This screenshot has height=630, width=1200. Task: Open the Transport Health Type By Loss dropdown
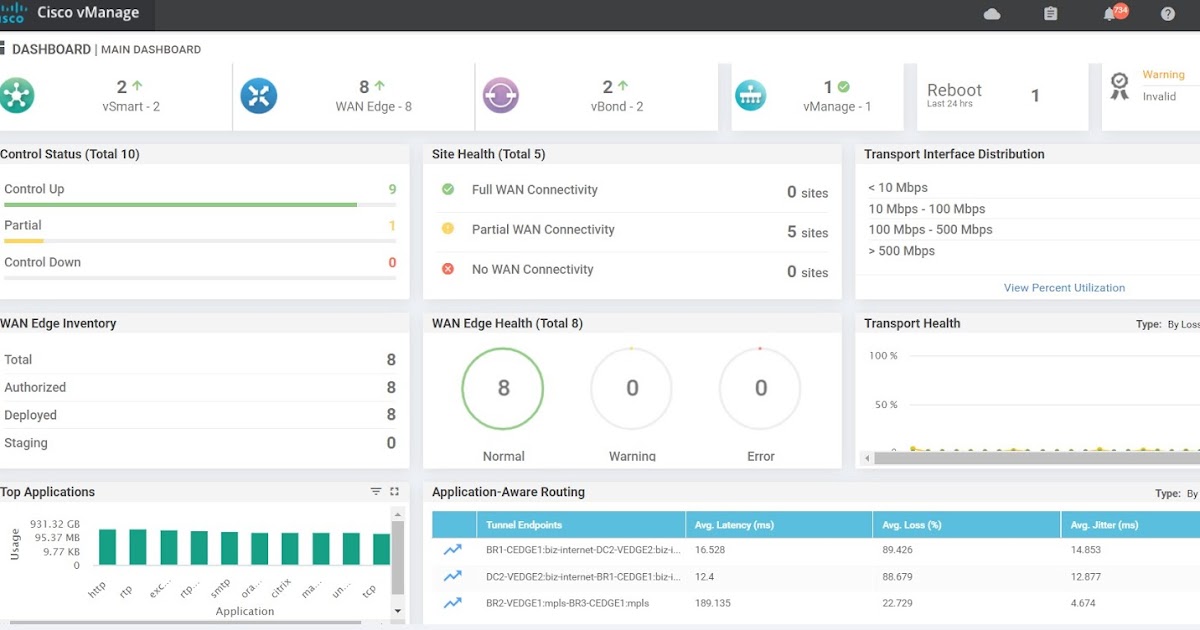tap(1180, 323)
